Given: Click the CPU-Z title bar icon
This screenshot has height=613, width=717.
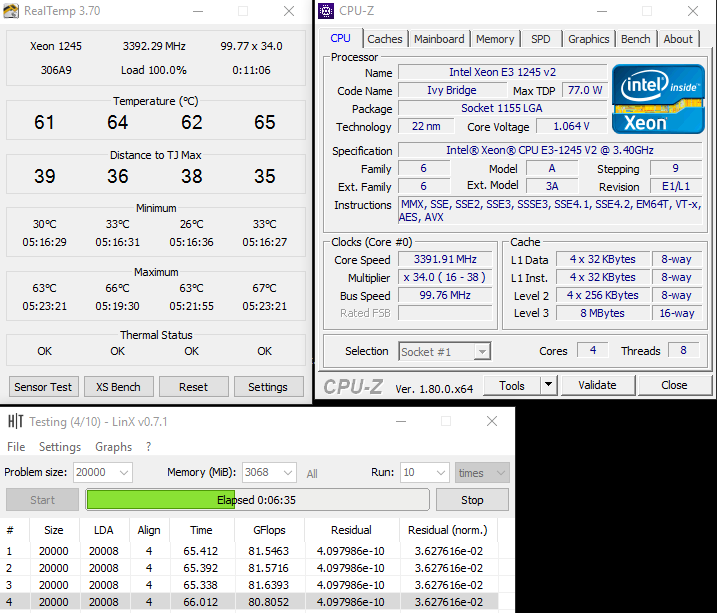Looking at the screenshot, I should coord(327,12).
